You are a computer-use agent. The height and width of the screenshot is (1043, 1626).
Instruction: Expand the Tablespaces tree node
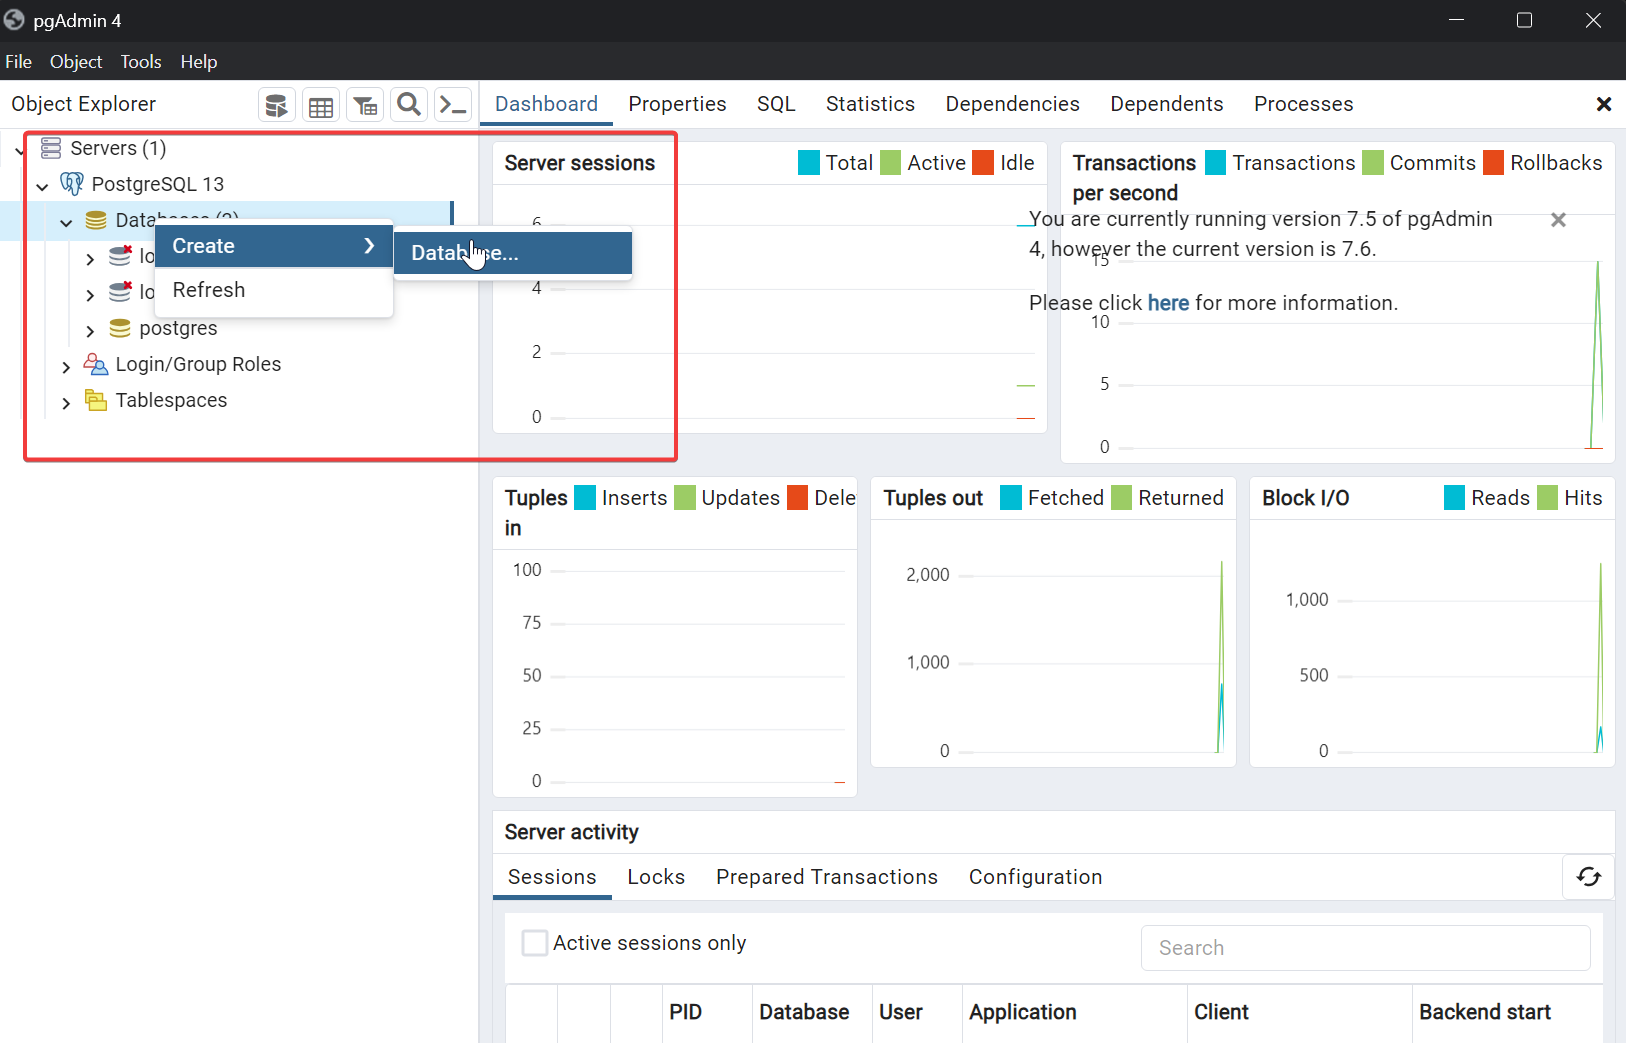[66, 403]
